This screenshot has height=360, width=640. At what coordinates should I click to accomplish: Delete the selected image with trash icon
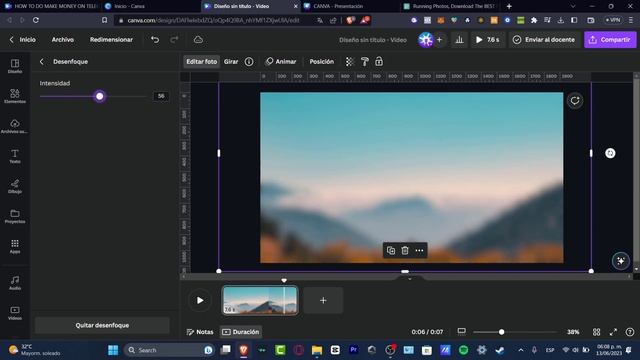[405, 250]
